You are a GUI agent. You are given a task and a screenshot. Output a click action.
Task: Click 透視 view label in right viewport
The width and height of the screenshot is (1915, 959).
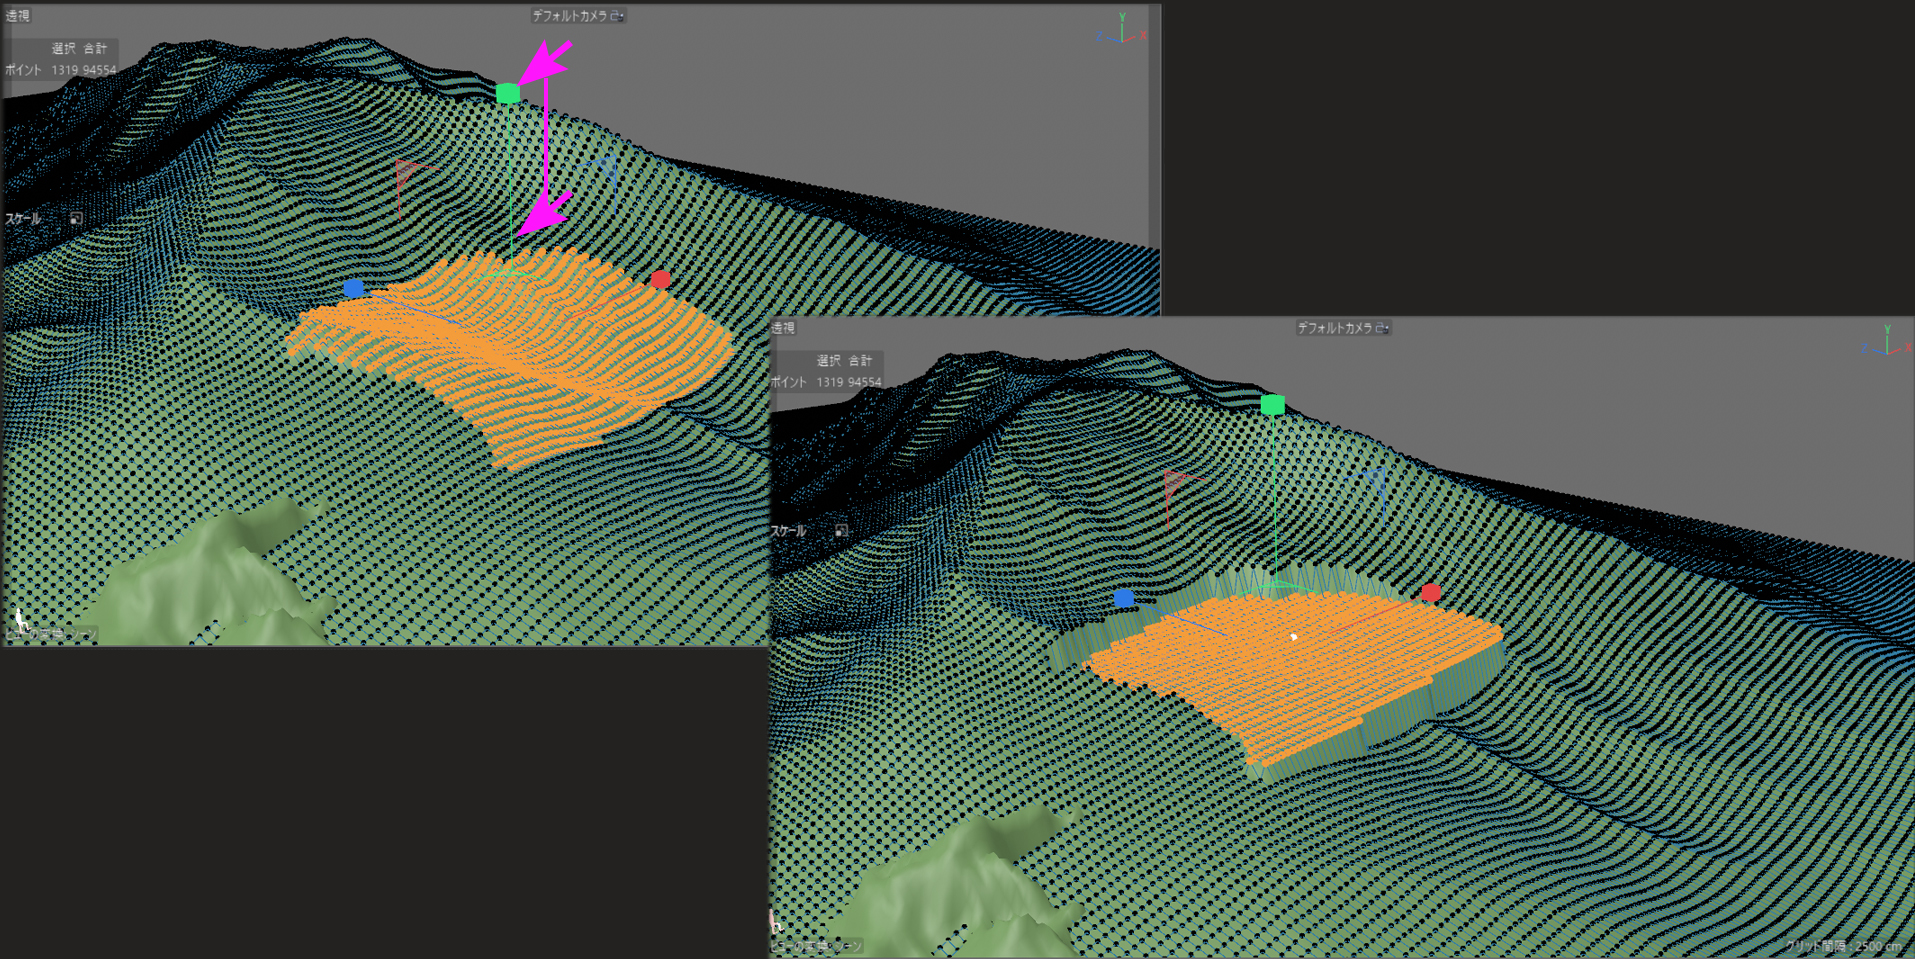[783, 328]
